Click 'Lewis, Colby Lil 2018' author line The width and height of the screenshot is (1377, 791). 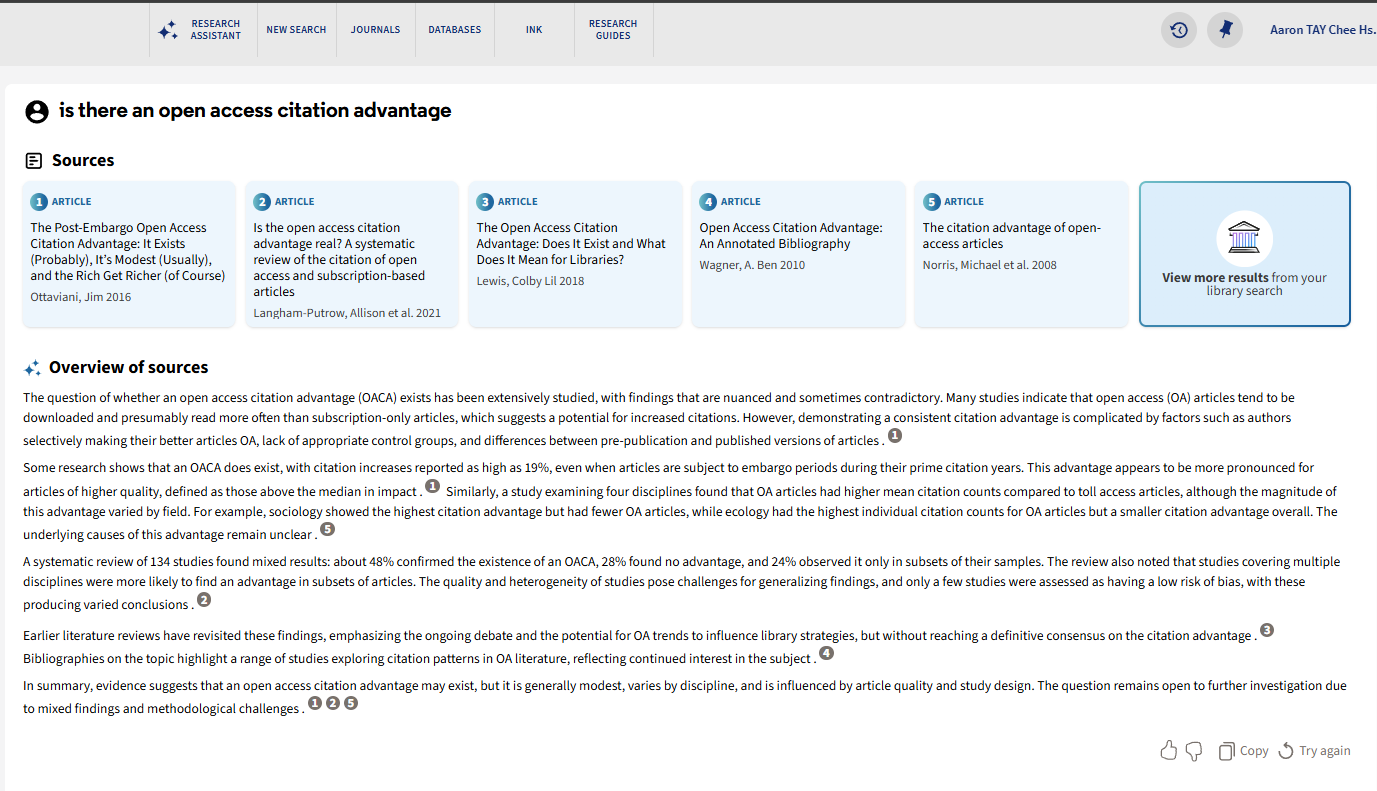tap(530, 281)
